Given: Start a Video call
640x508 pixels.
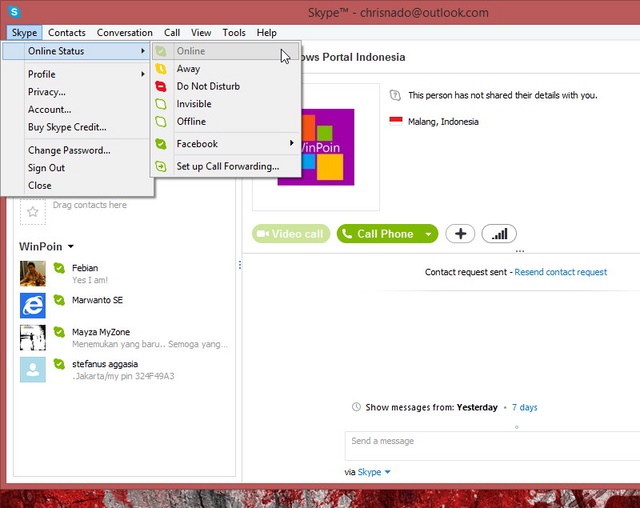Looking at the screenshot, I should pos(291,234).
